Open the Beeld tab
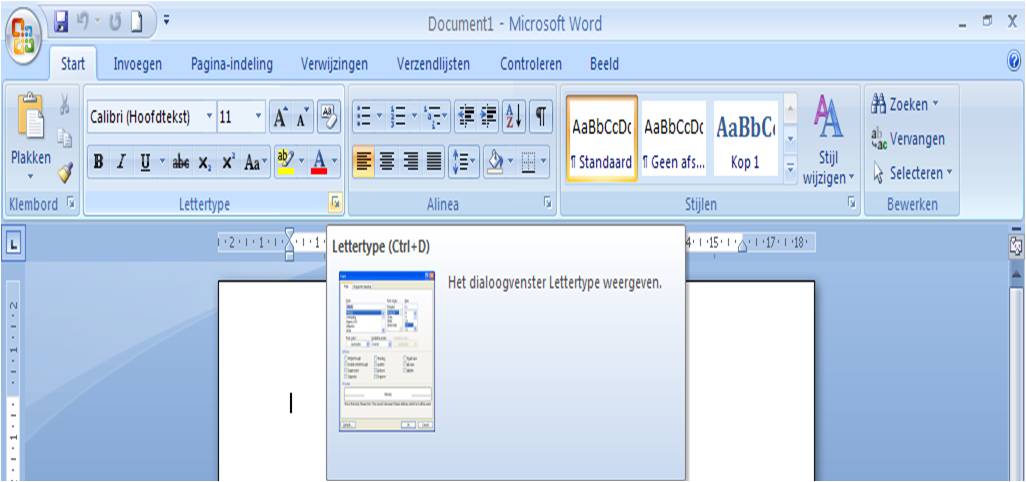The width and height of the screenshot is (1026, 482). pos(605,64)
